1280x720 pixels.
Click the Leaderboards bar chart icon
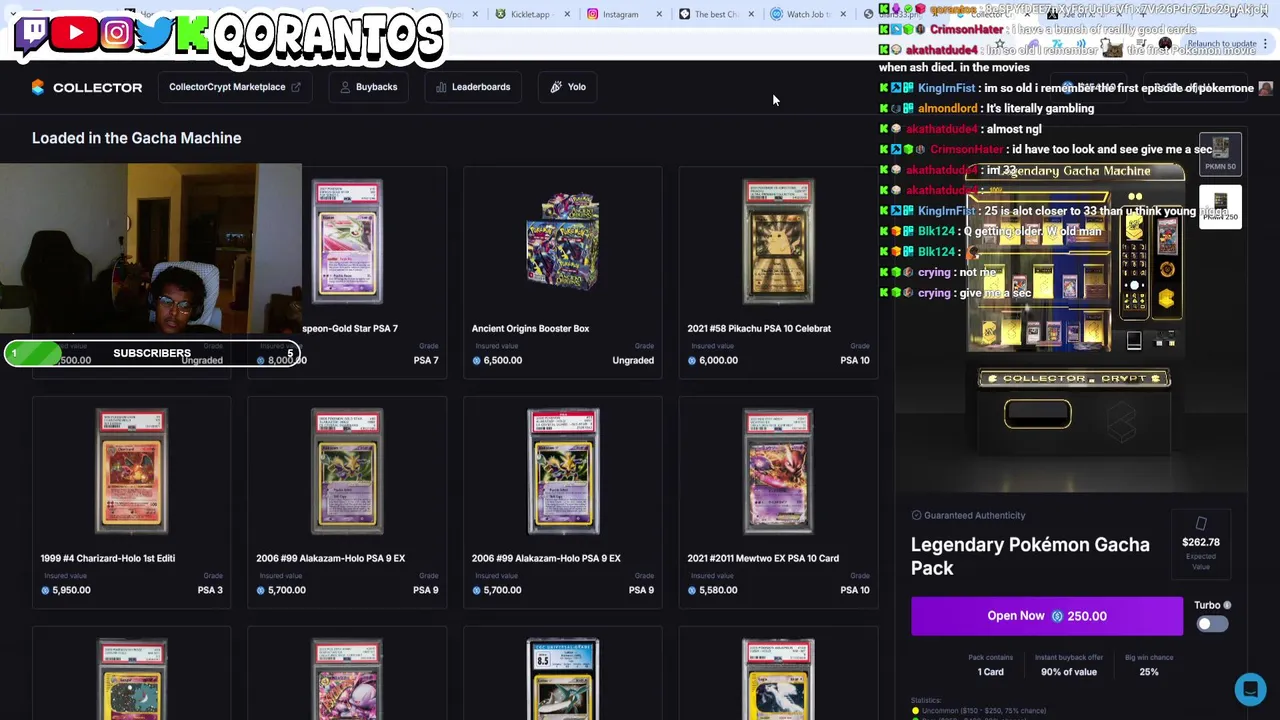[441, 87]
